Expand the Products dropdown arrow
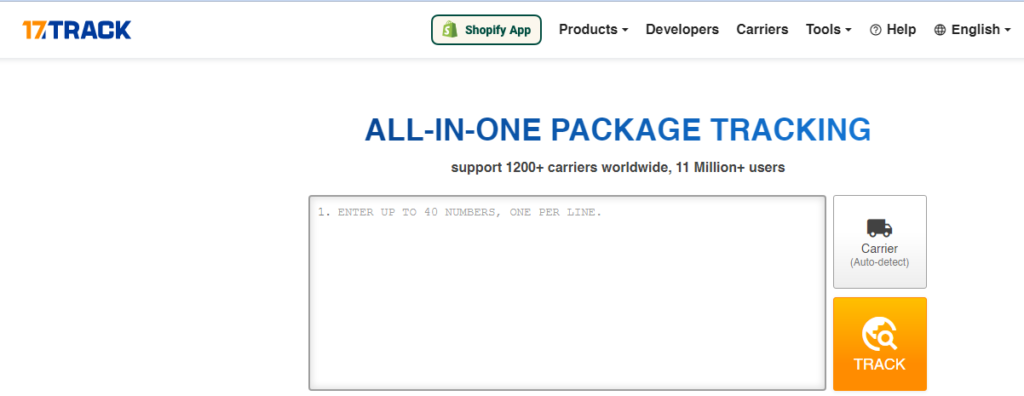 [x=625, y=30]
